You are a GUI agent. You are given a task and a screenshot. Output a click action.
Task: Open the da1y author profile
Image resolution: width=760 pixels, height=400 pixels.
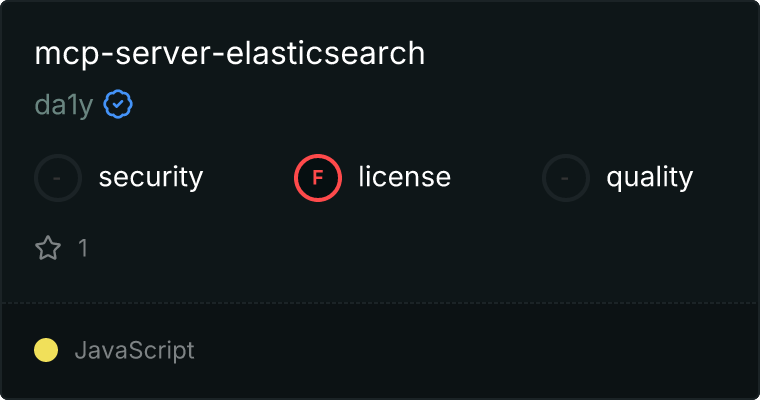click(63, 105)
